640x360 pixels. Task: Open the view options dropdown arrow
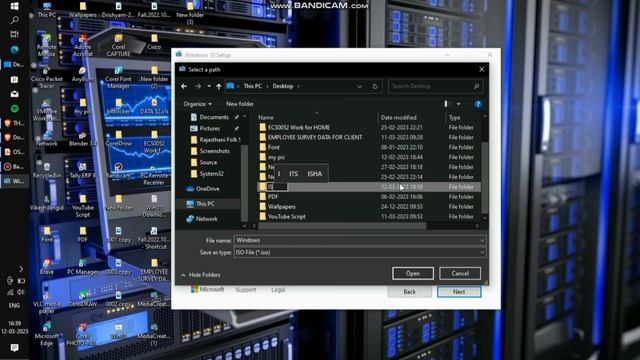tap(459, 104)
